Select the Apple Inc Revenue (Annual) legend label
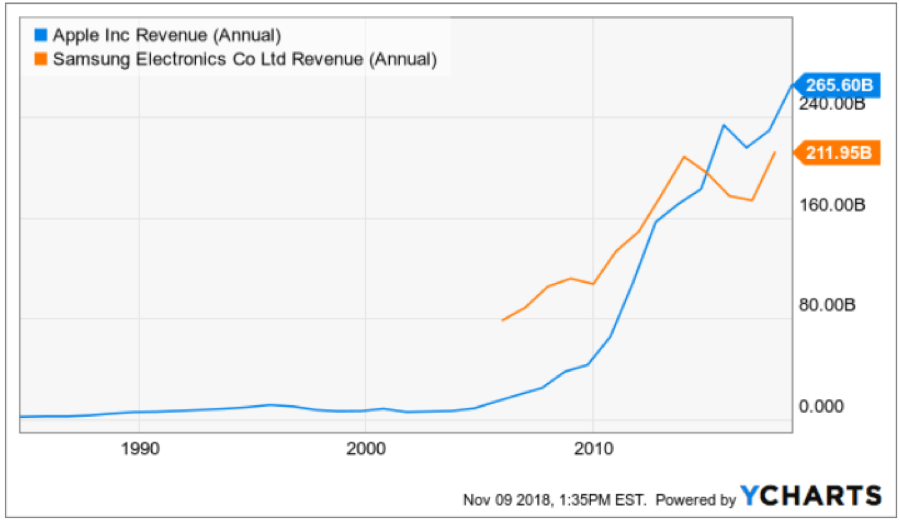Image resolution: width=899 pixels, height=522 pixels. click(x=167, y=36)
